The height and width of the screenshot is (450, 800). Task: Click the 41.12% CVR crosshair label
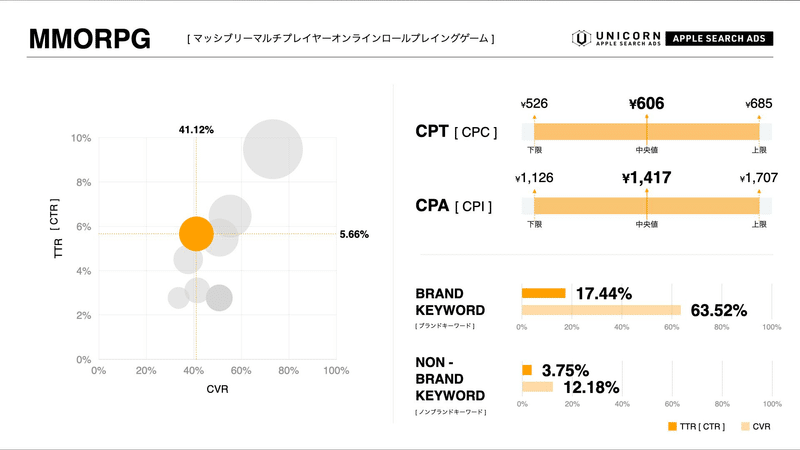click(196, 130)
